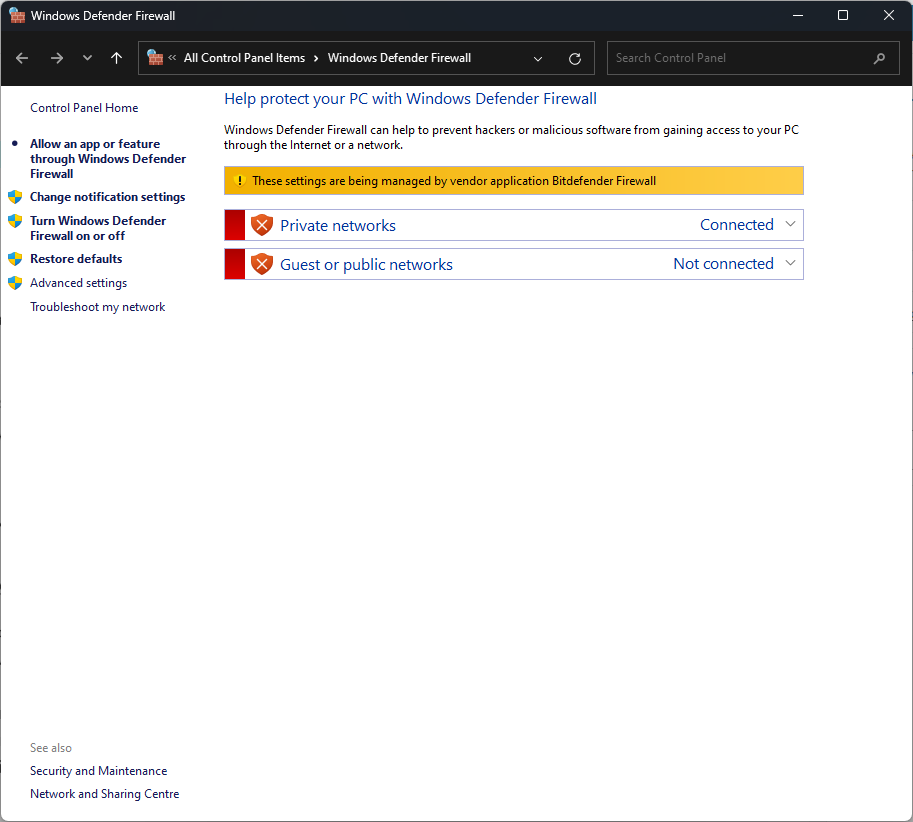
Task: Go to All Control Panel Items breadcrumb
Action: point(244,58)
